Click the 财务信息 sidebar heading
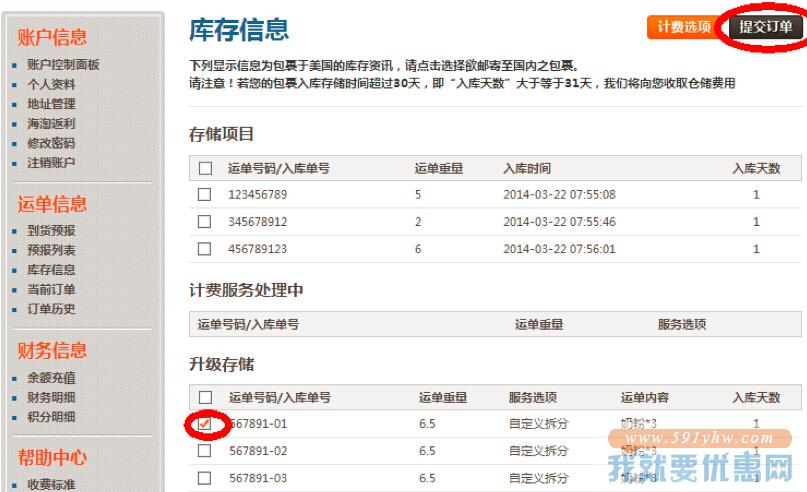807x492 pixels. pyautogui.click(x=52, y=350)
